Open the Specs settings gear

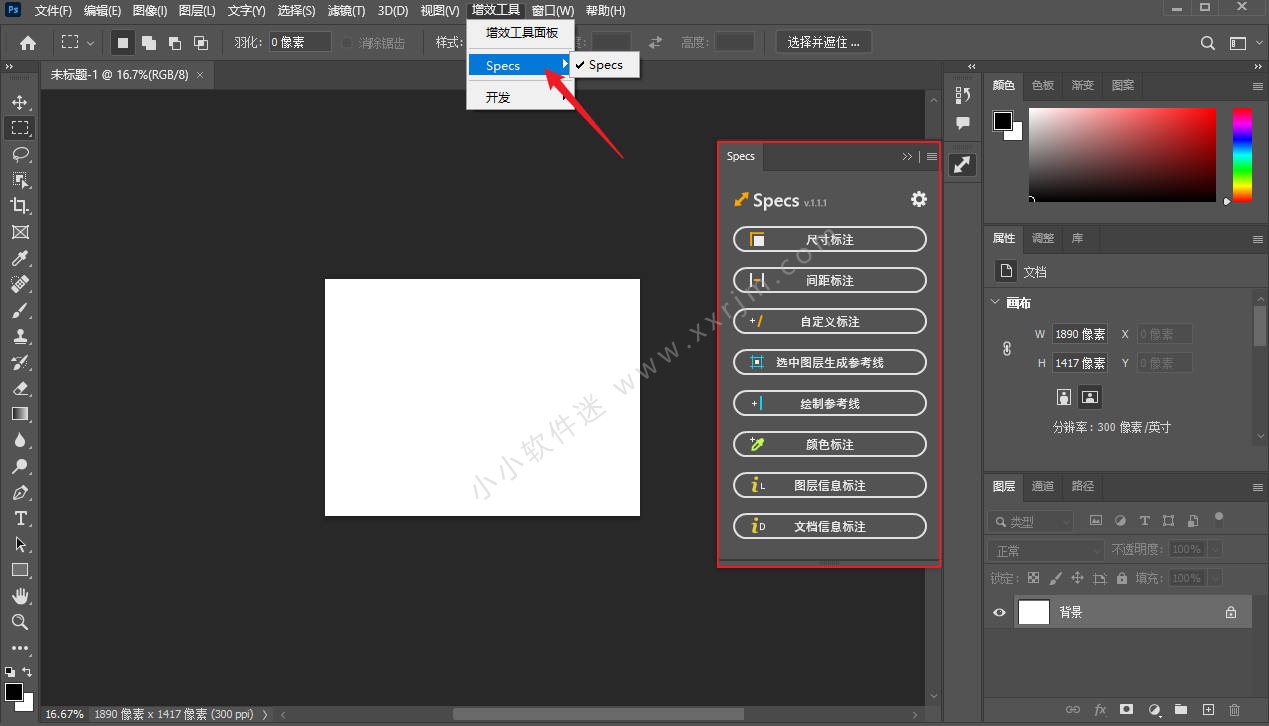pos(919,199)
